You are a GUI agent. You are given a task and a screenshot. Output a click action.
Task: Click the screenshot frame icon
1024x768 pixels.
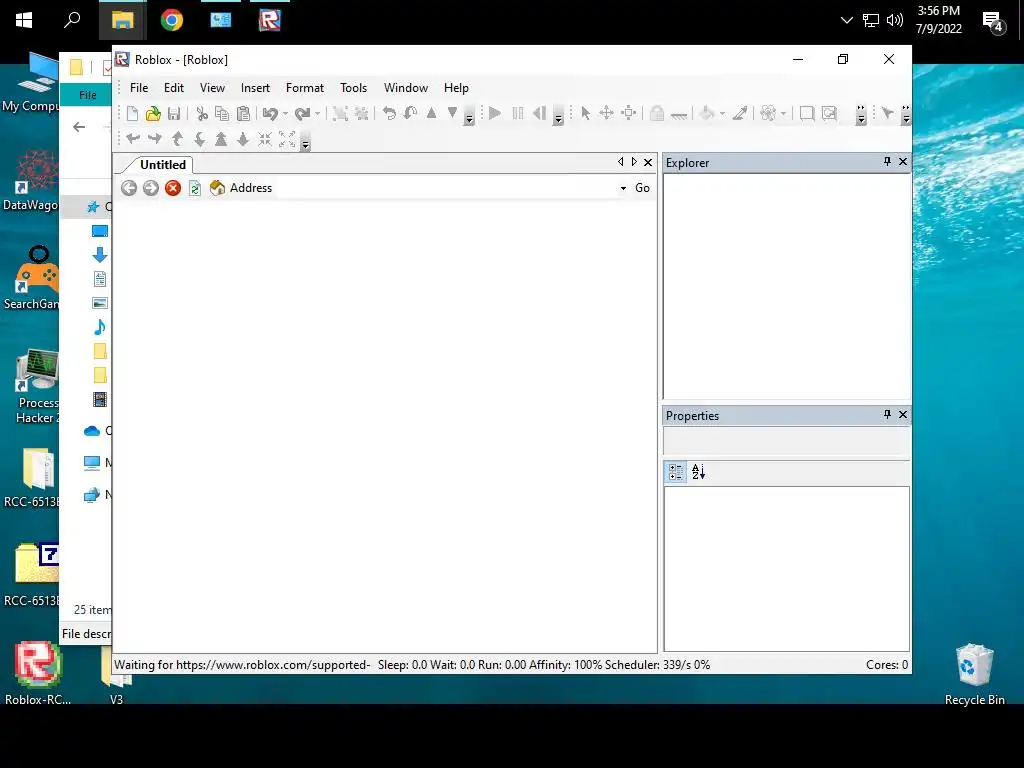pyautogui.click(x=807, y=114)
